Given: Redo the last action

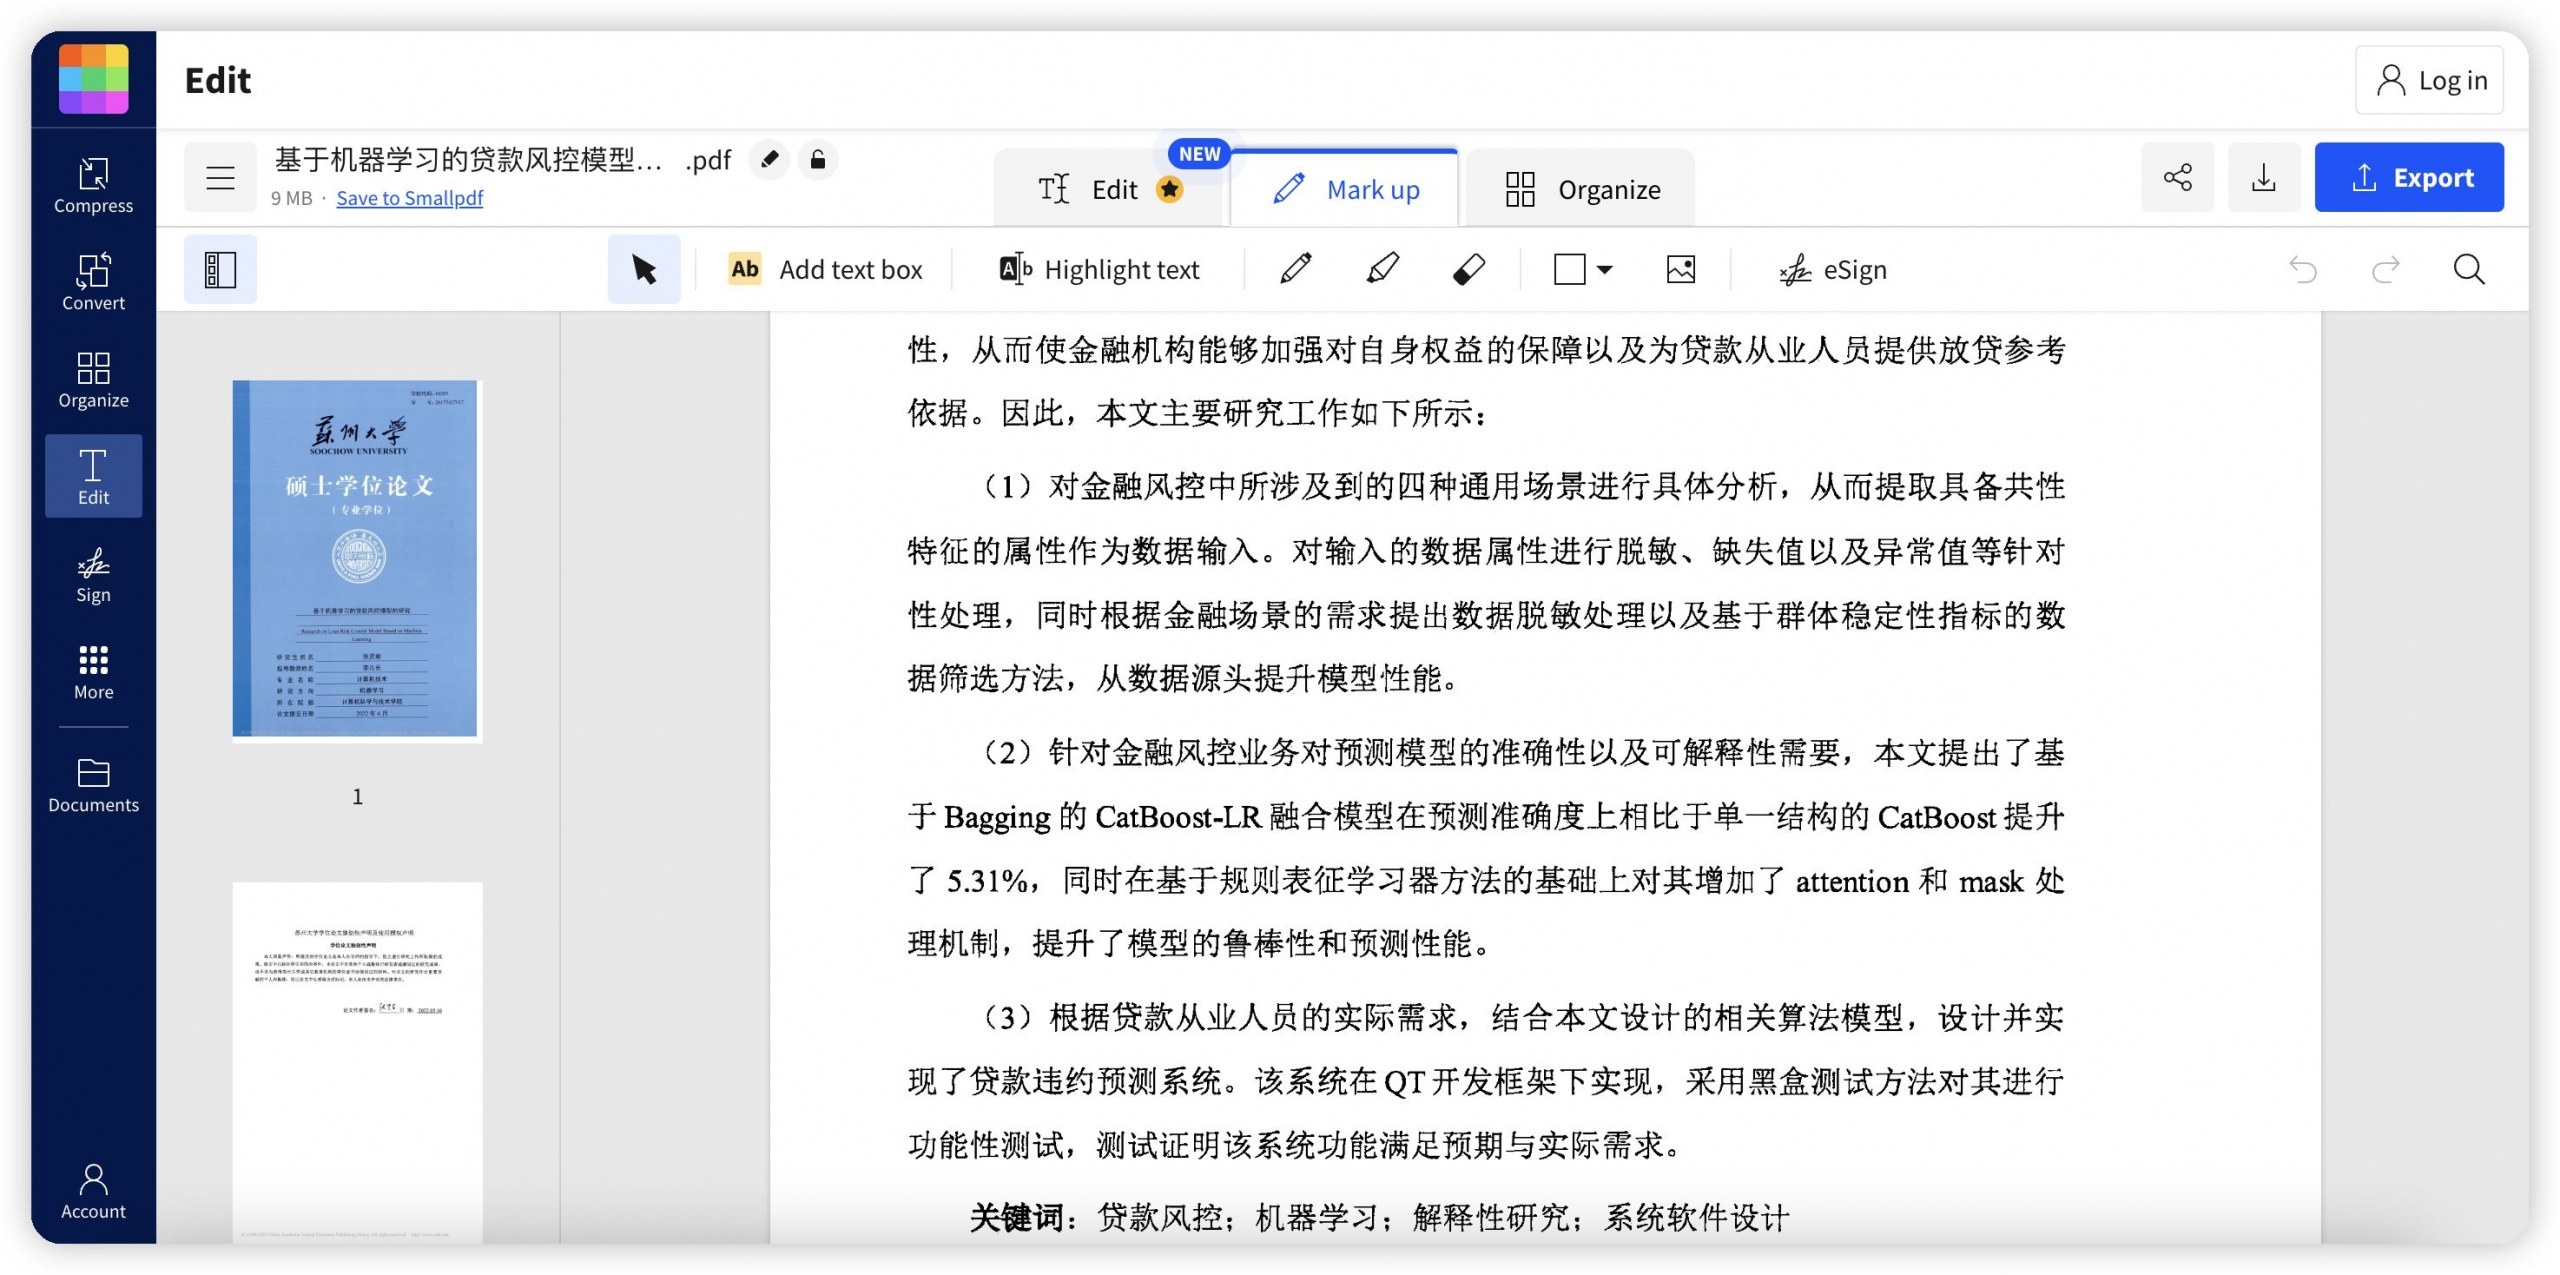Looking at the screenshot, I should point(2386,270).
